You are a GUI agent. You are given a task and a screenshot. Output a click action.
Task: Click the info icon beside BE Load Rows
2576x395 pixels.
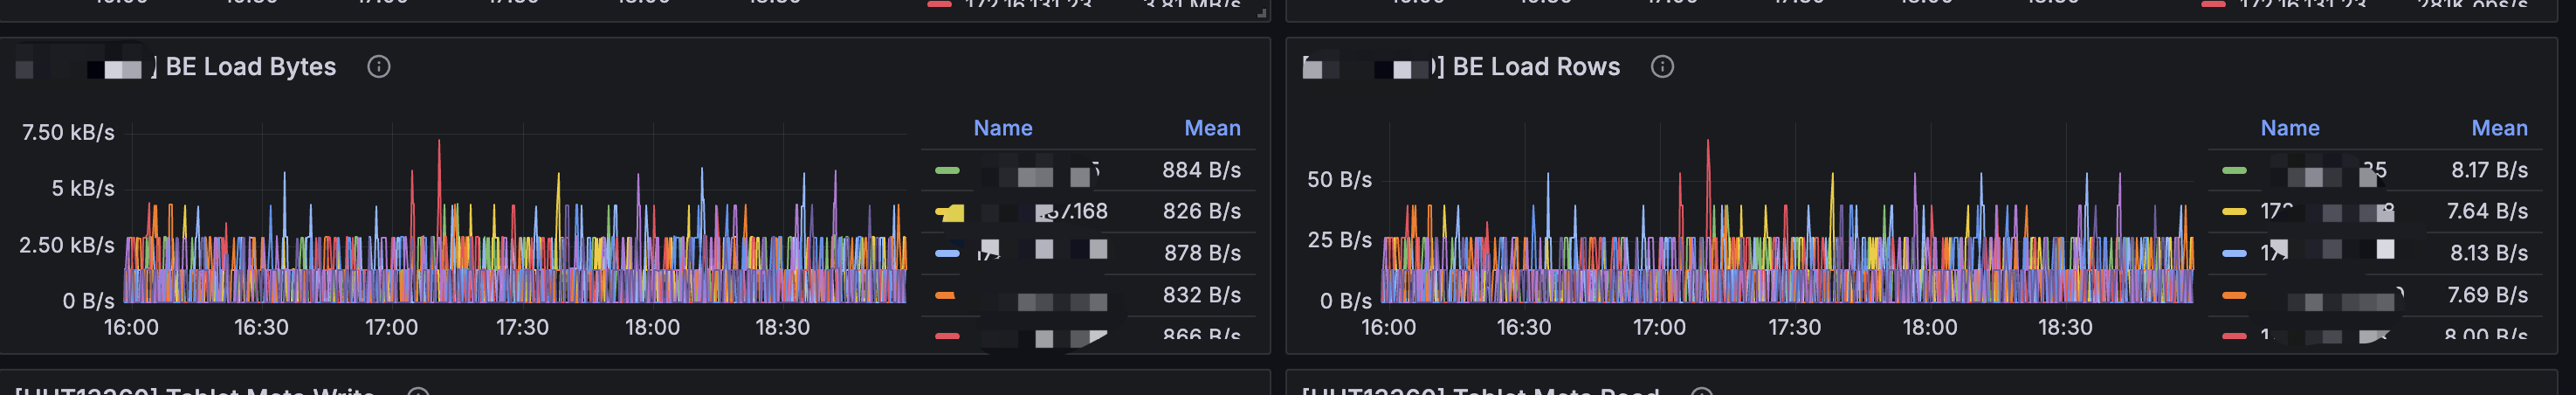click(1661, 67)
